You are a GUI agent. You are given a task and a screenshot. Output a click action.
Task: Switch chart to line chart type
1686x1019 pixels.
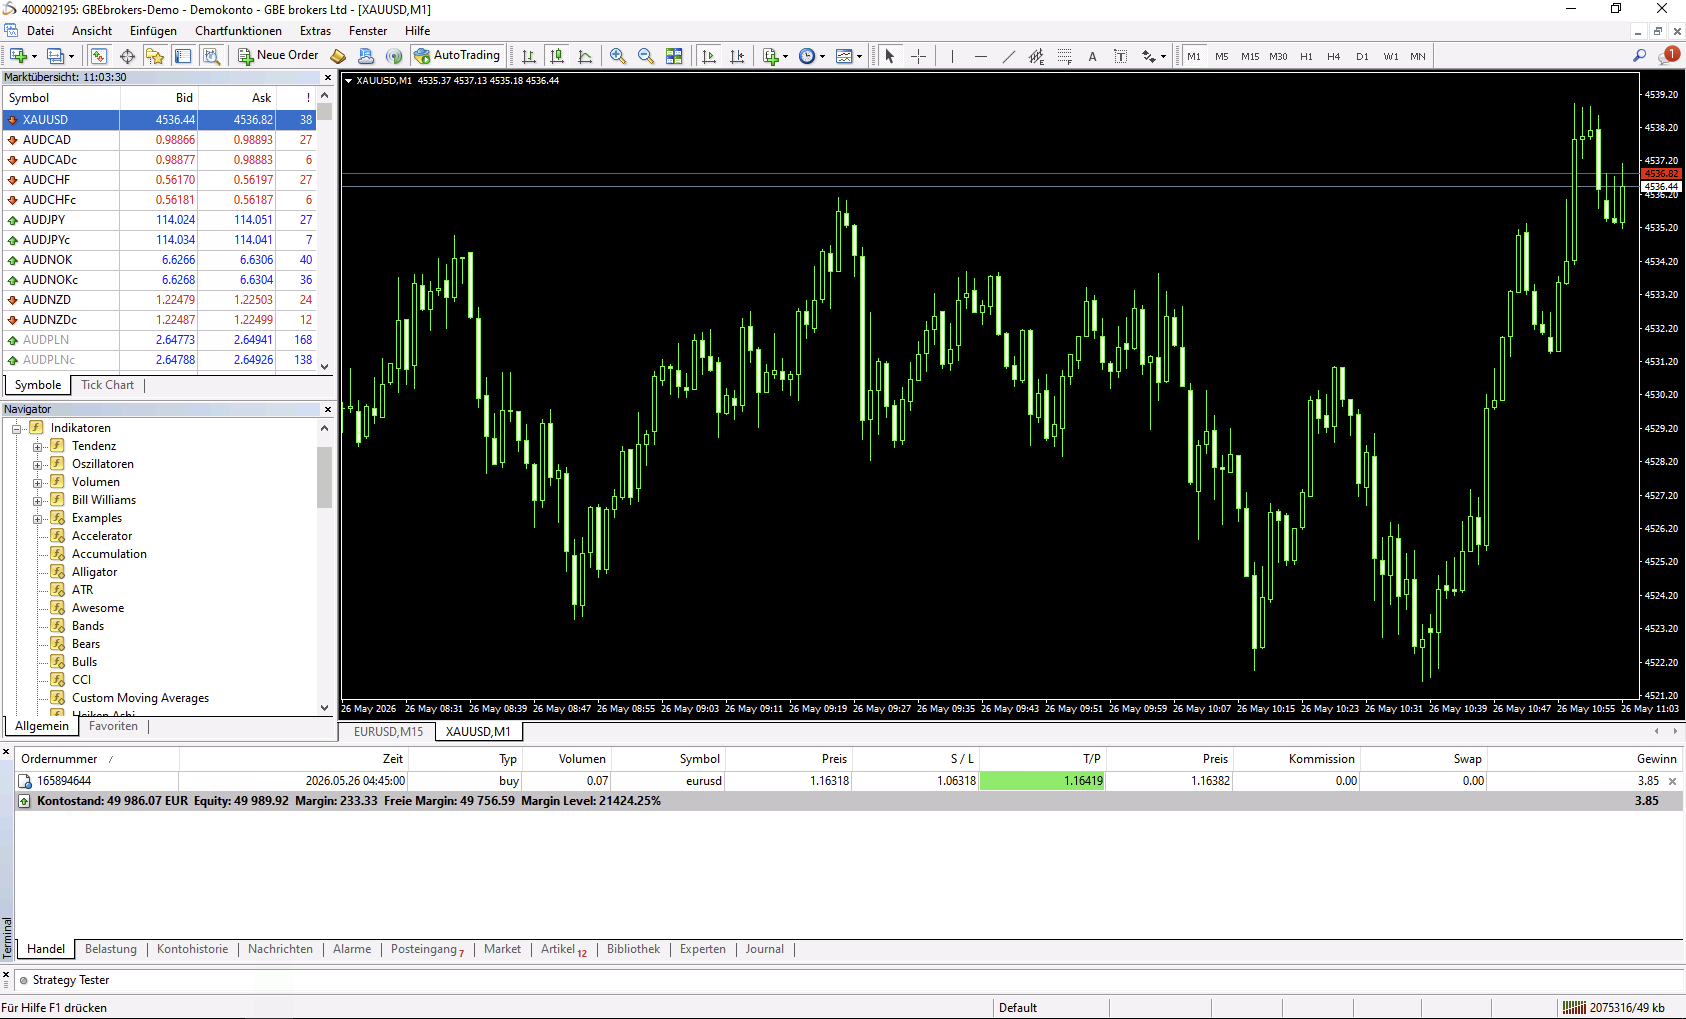585,56
